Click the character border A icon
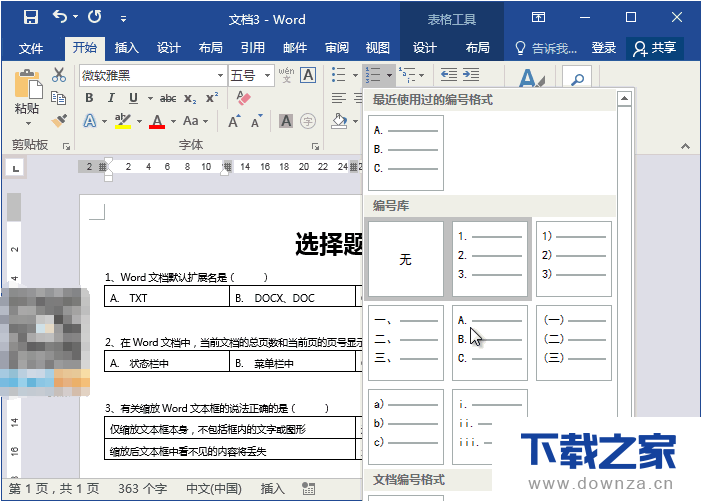This screenshot has width=702, height=502. point(308,75)
